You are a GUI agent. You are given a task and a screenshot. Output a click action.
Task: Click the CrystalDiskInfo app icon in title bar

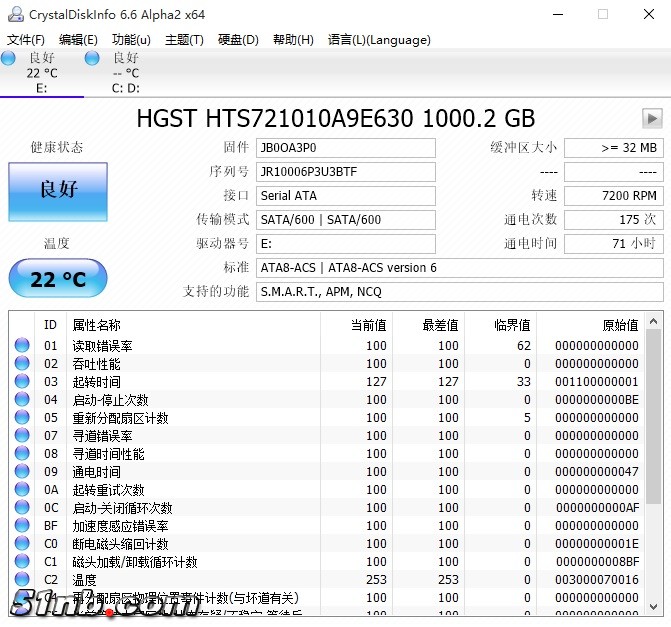[16, 15]
